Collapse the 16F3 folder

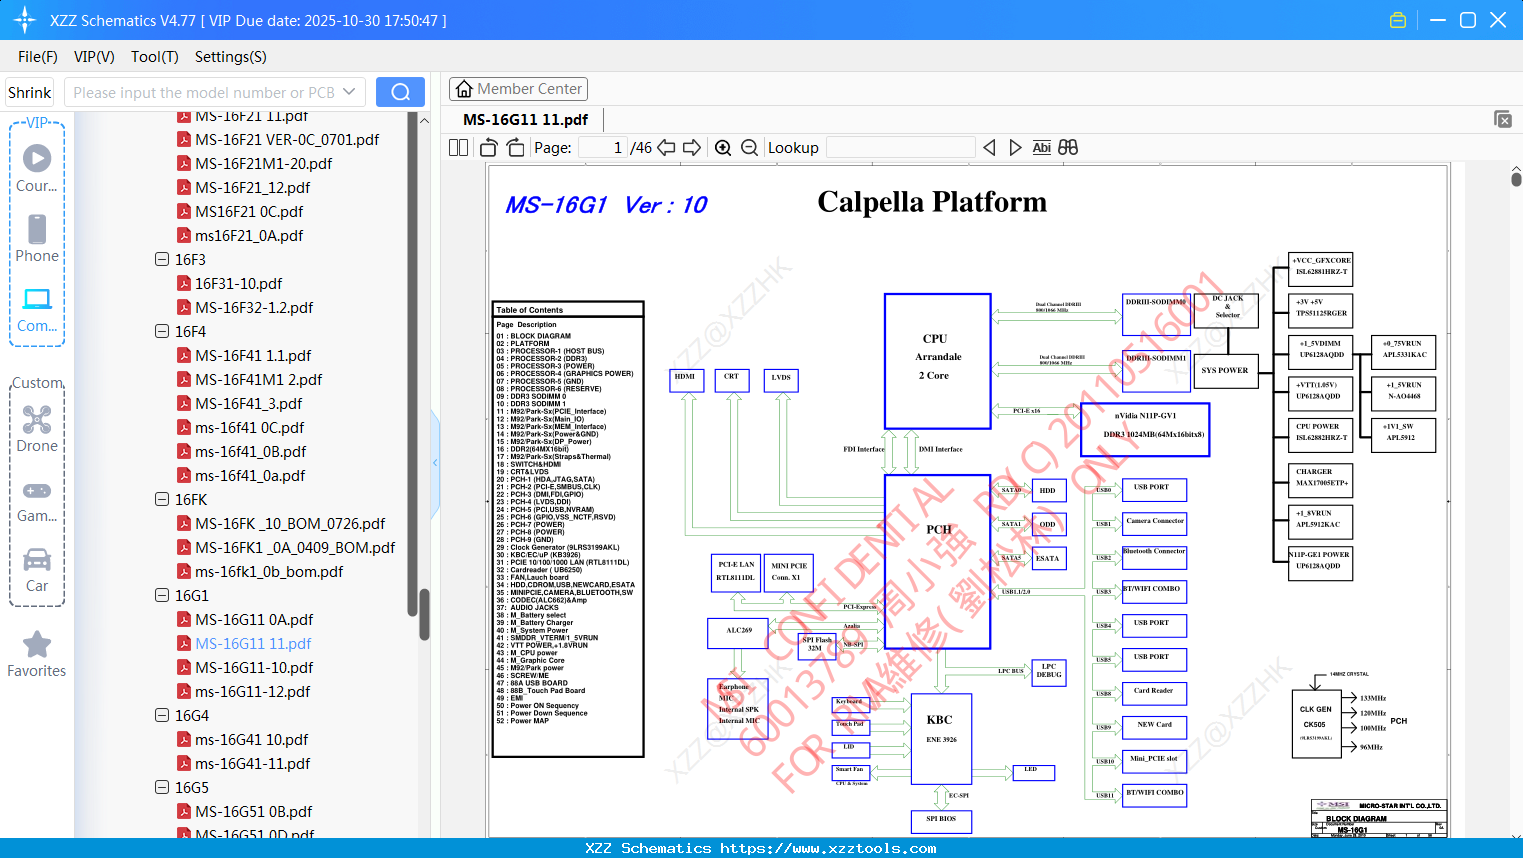pyautogui.click(x=162, y=259)
